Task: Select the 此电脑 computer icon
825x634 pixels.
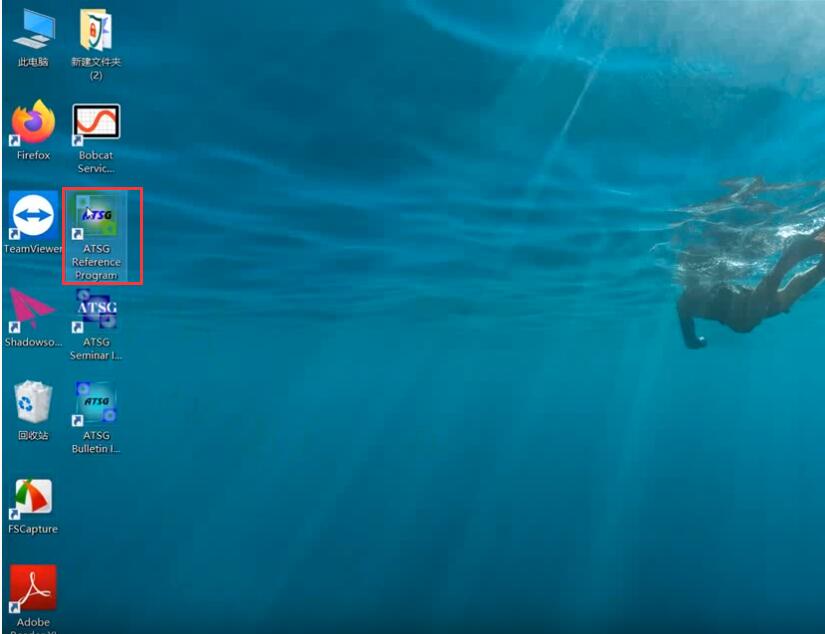Action: click(33, 29)
